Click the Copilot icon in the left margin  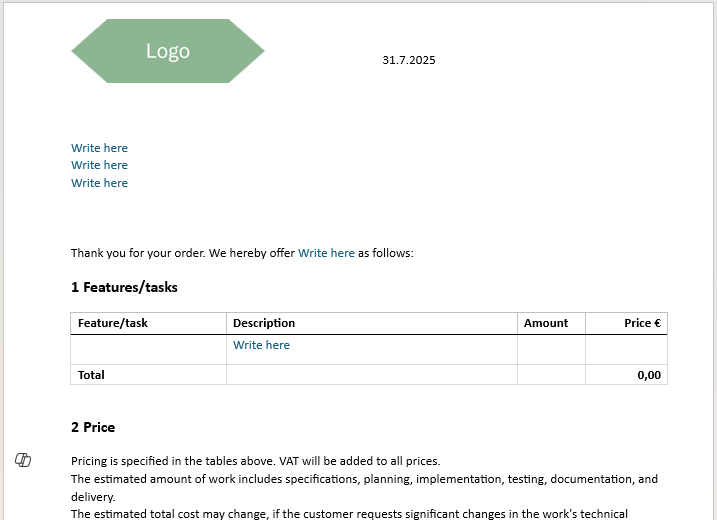click(23, 460)
